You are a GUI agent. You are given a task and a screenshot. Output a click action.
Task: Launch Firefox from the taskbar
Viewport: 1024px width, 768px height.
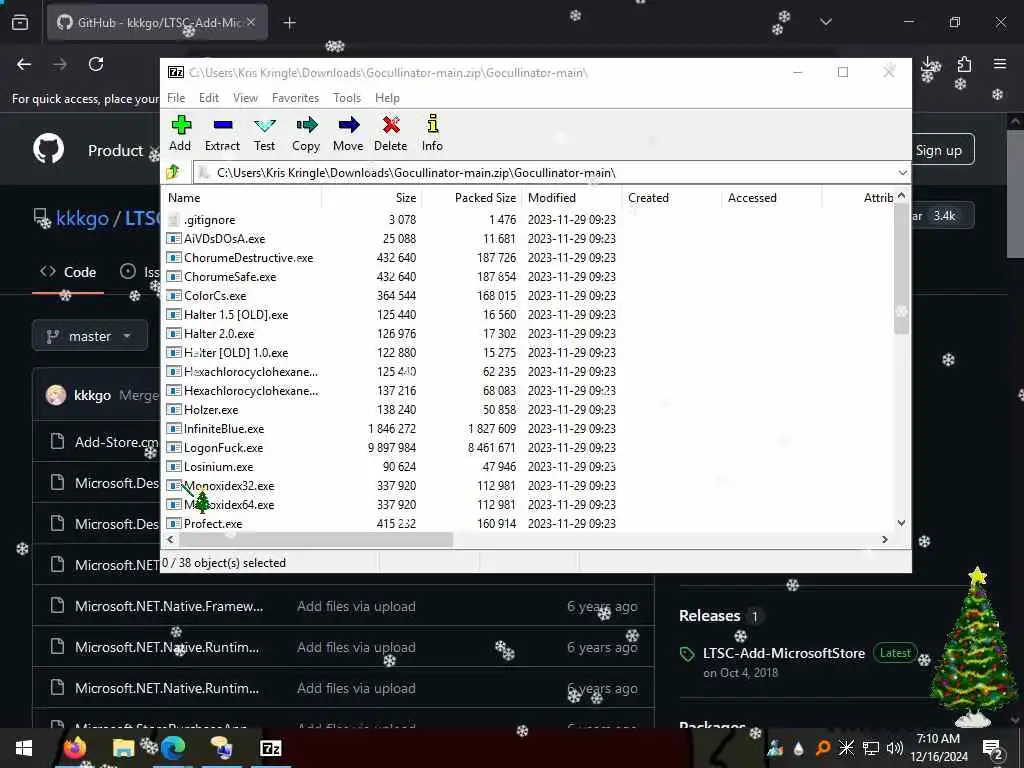pyautogui.click(x=74, y=748)
